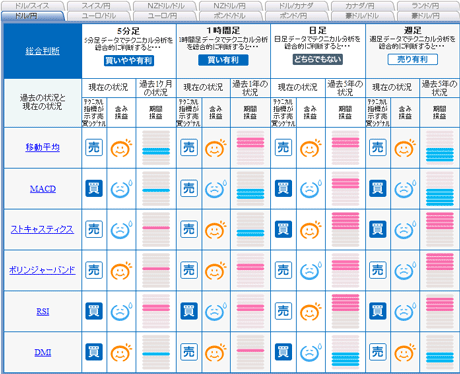Click the 週足 buy signal icon for RSI
This screenshot has width=460, height=374.
(x=378, y=311)
